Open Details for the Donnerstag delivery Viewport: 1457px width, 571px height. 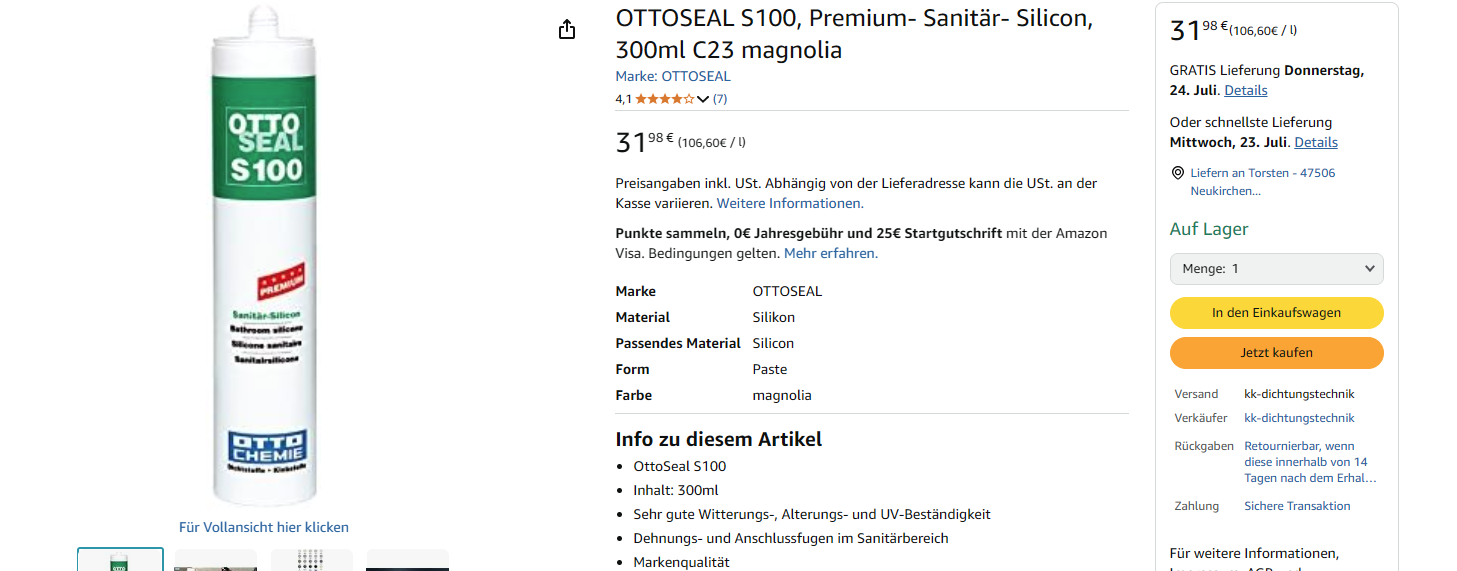(1246, 90)
